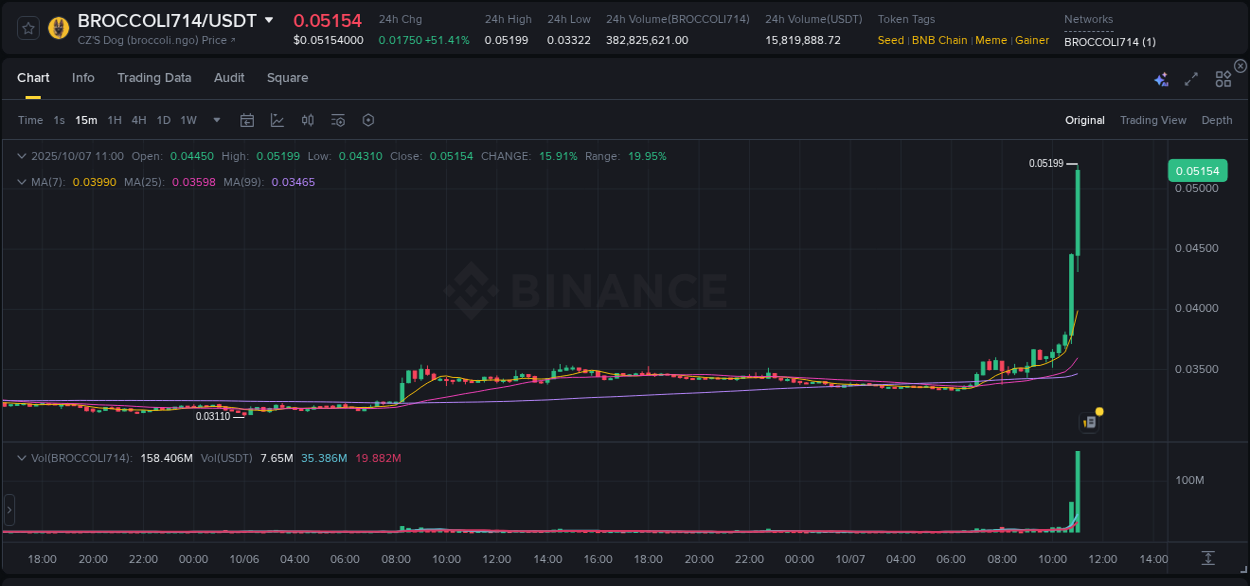This screenshot has height=586, width=1250.
Task: Collapse the Vol indicator row chevron
Action: pos(22,457)
